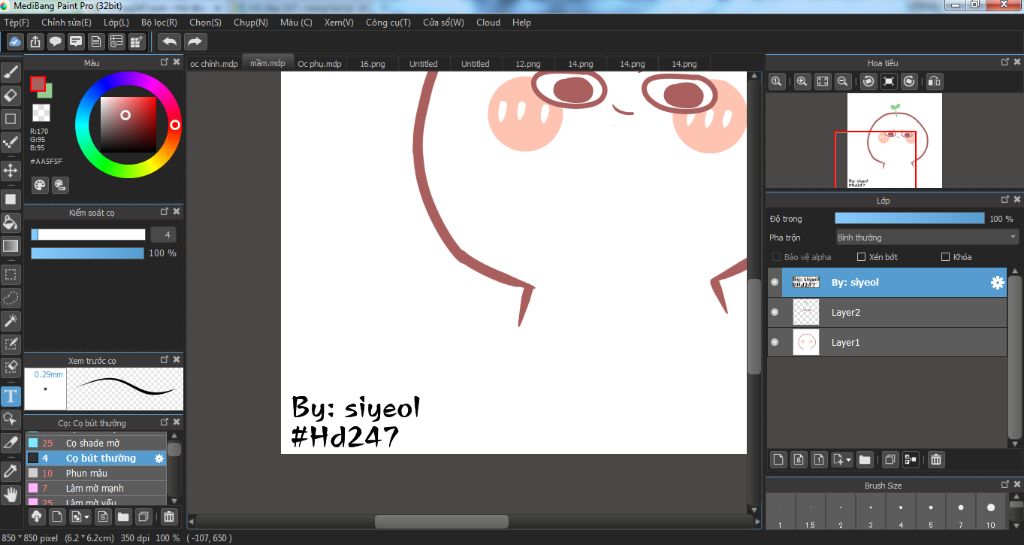Delete brush with the brush panel trash icon
1024x545 pixels.
coord(169,517)
